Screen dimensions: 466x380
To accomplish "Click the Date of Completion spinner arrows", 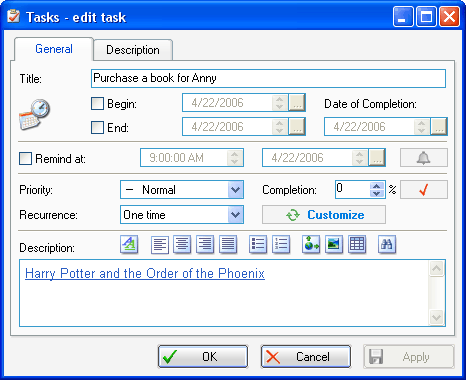I will [422, 127].
